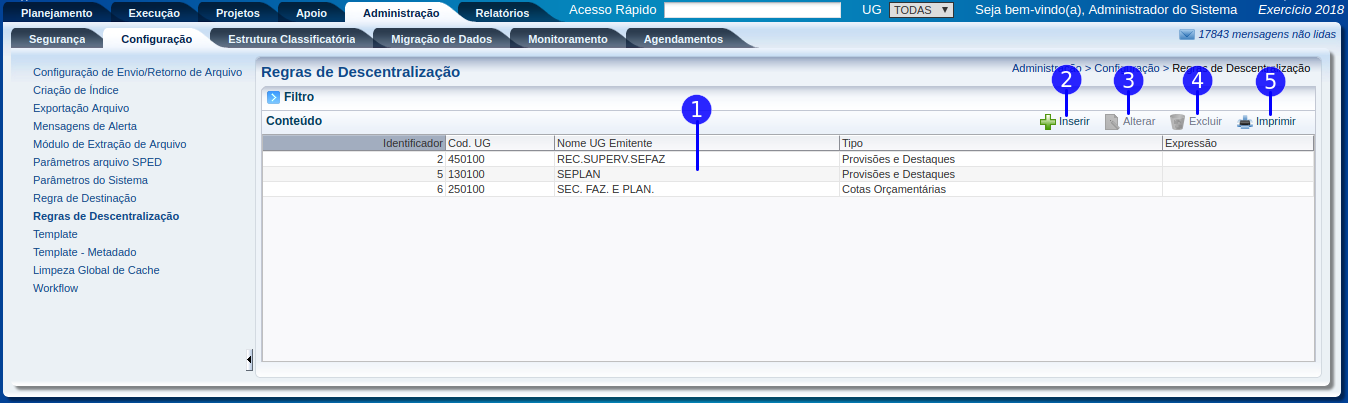Open the UG dropdown TODAS
The image size is (1348, 403).
(921, 10)
